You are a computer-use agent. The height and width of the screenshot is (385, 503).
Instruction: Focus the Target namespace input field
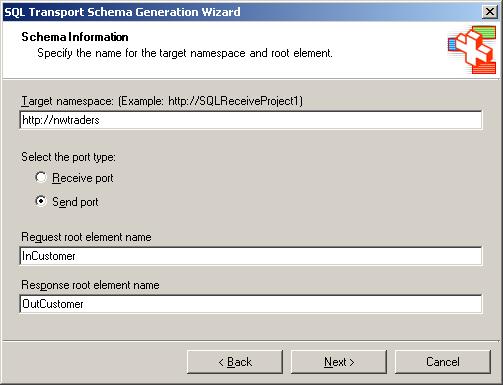[x=251, y=120]
